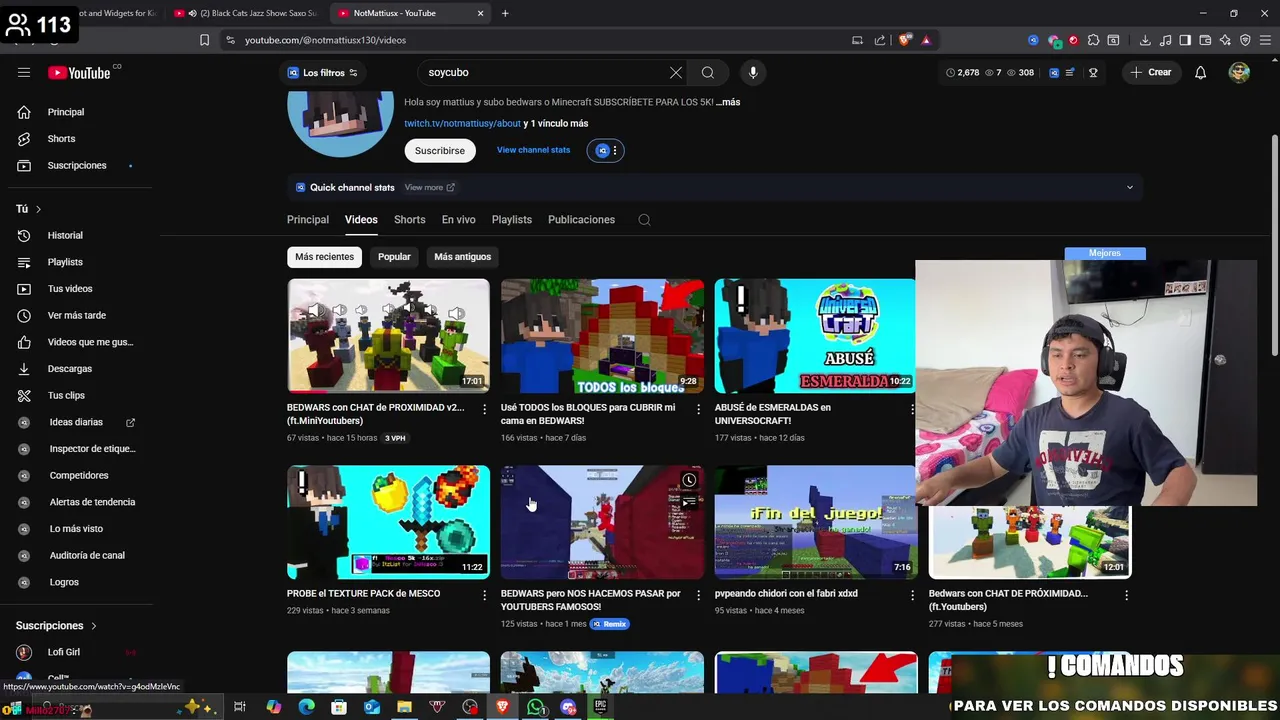Open Suscripciones in the left sidebar
The image size is (1280, 720).
click(x=76, y=165)
